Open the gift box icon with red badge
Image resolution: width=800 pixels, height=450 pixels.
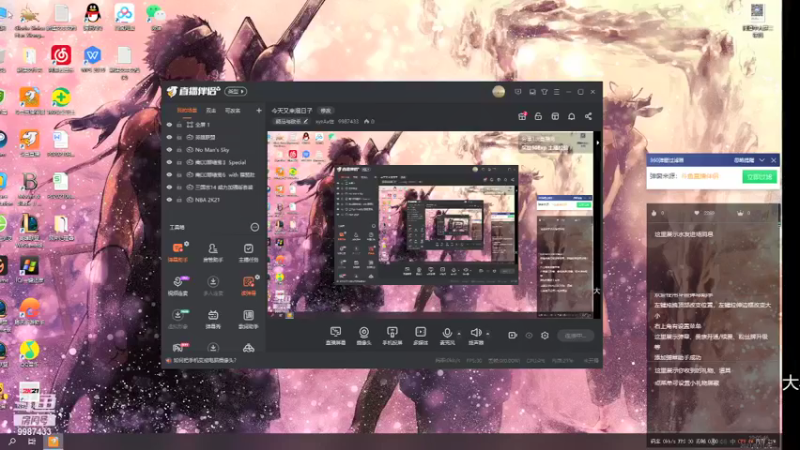click(522, 116)
